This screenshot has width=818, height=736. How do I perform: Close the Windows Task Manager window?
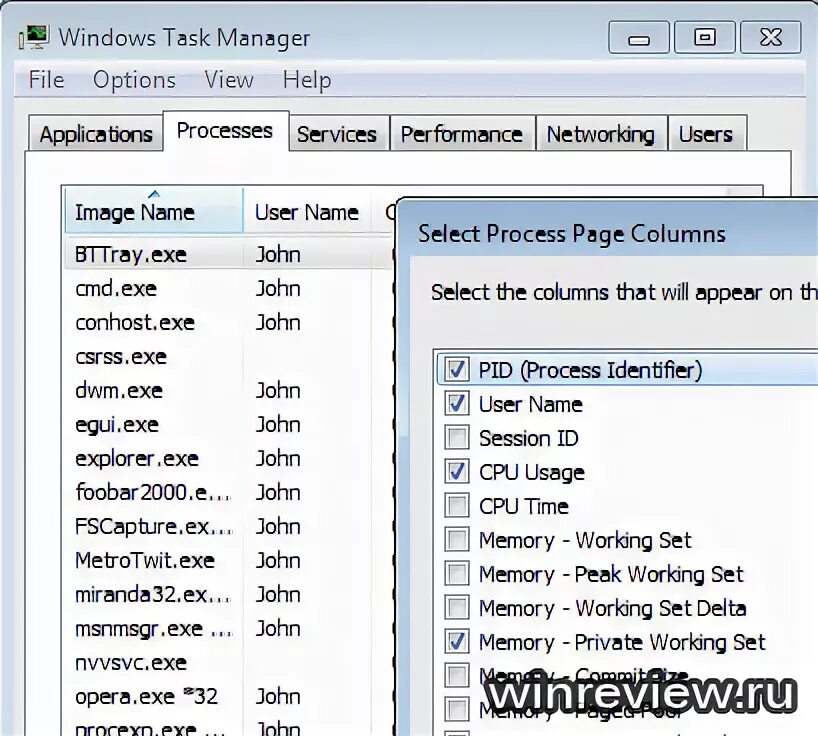coord(771,37)
